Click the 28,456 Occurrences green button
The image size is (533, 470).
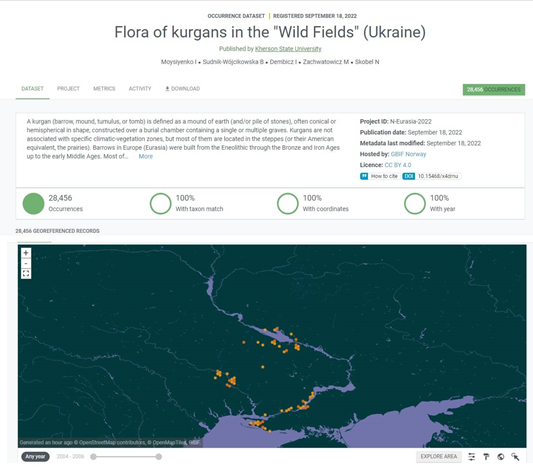coord(494,90)
